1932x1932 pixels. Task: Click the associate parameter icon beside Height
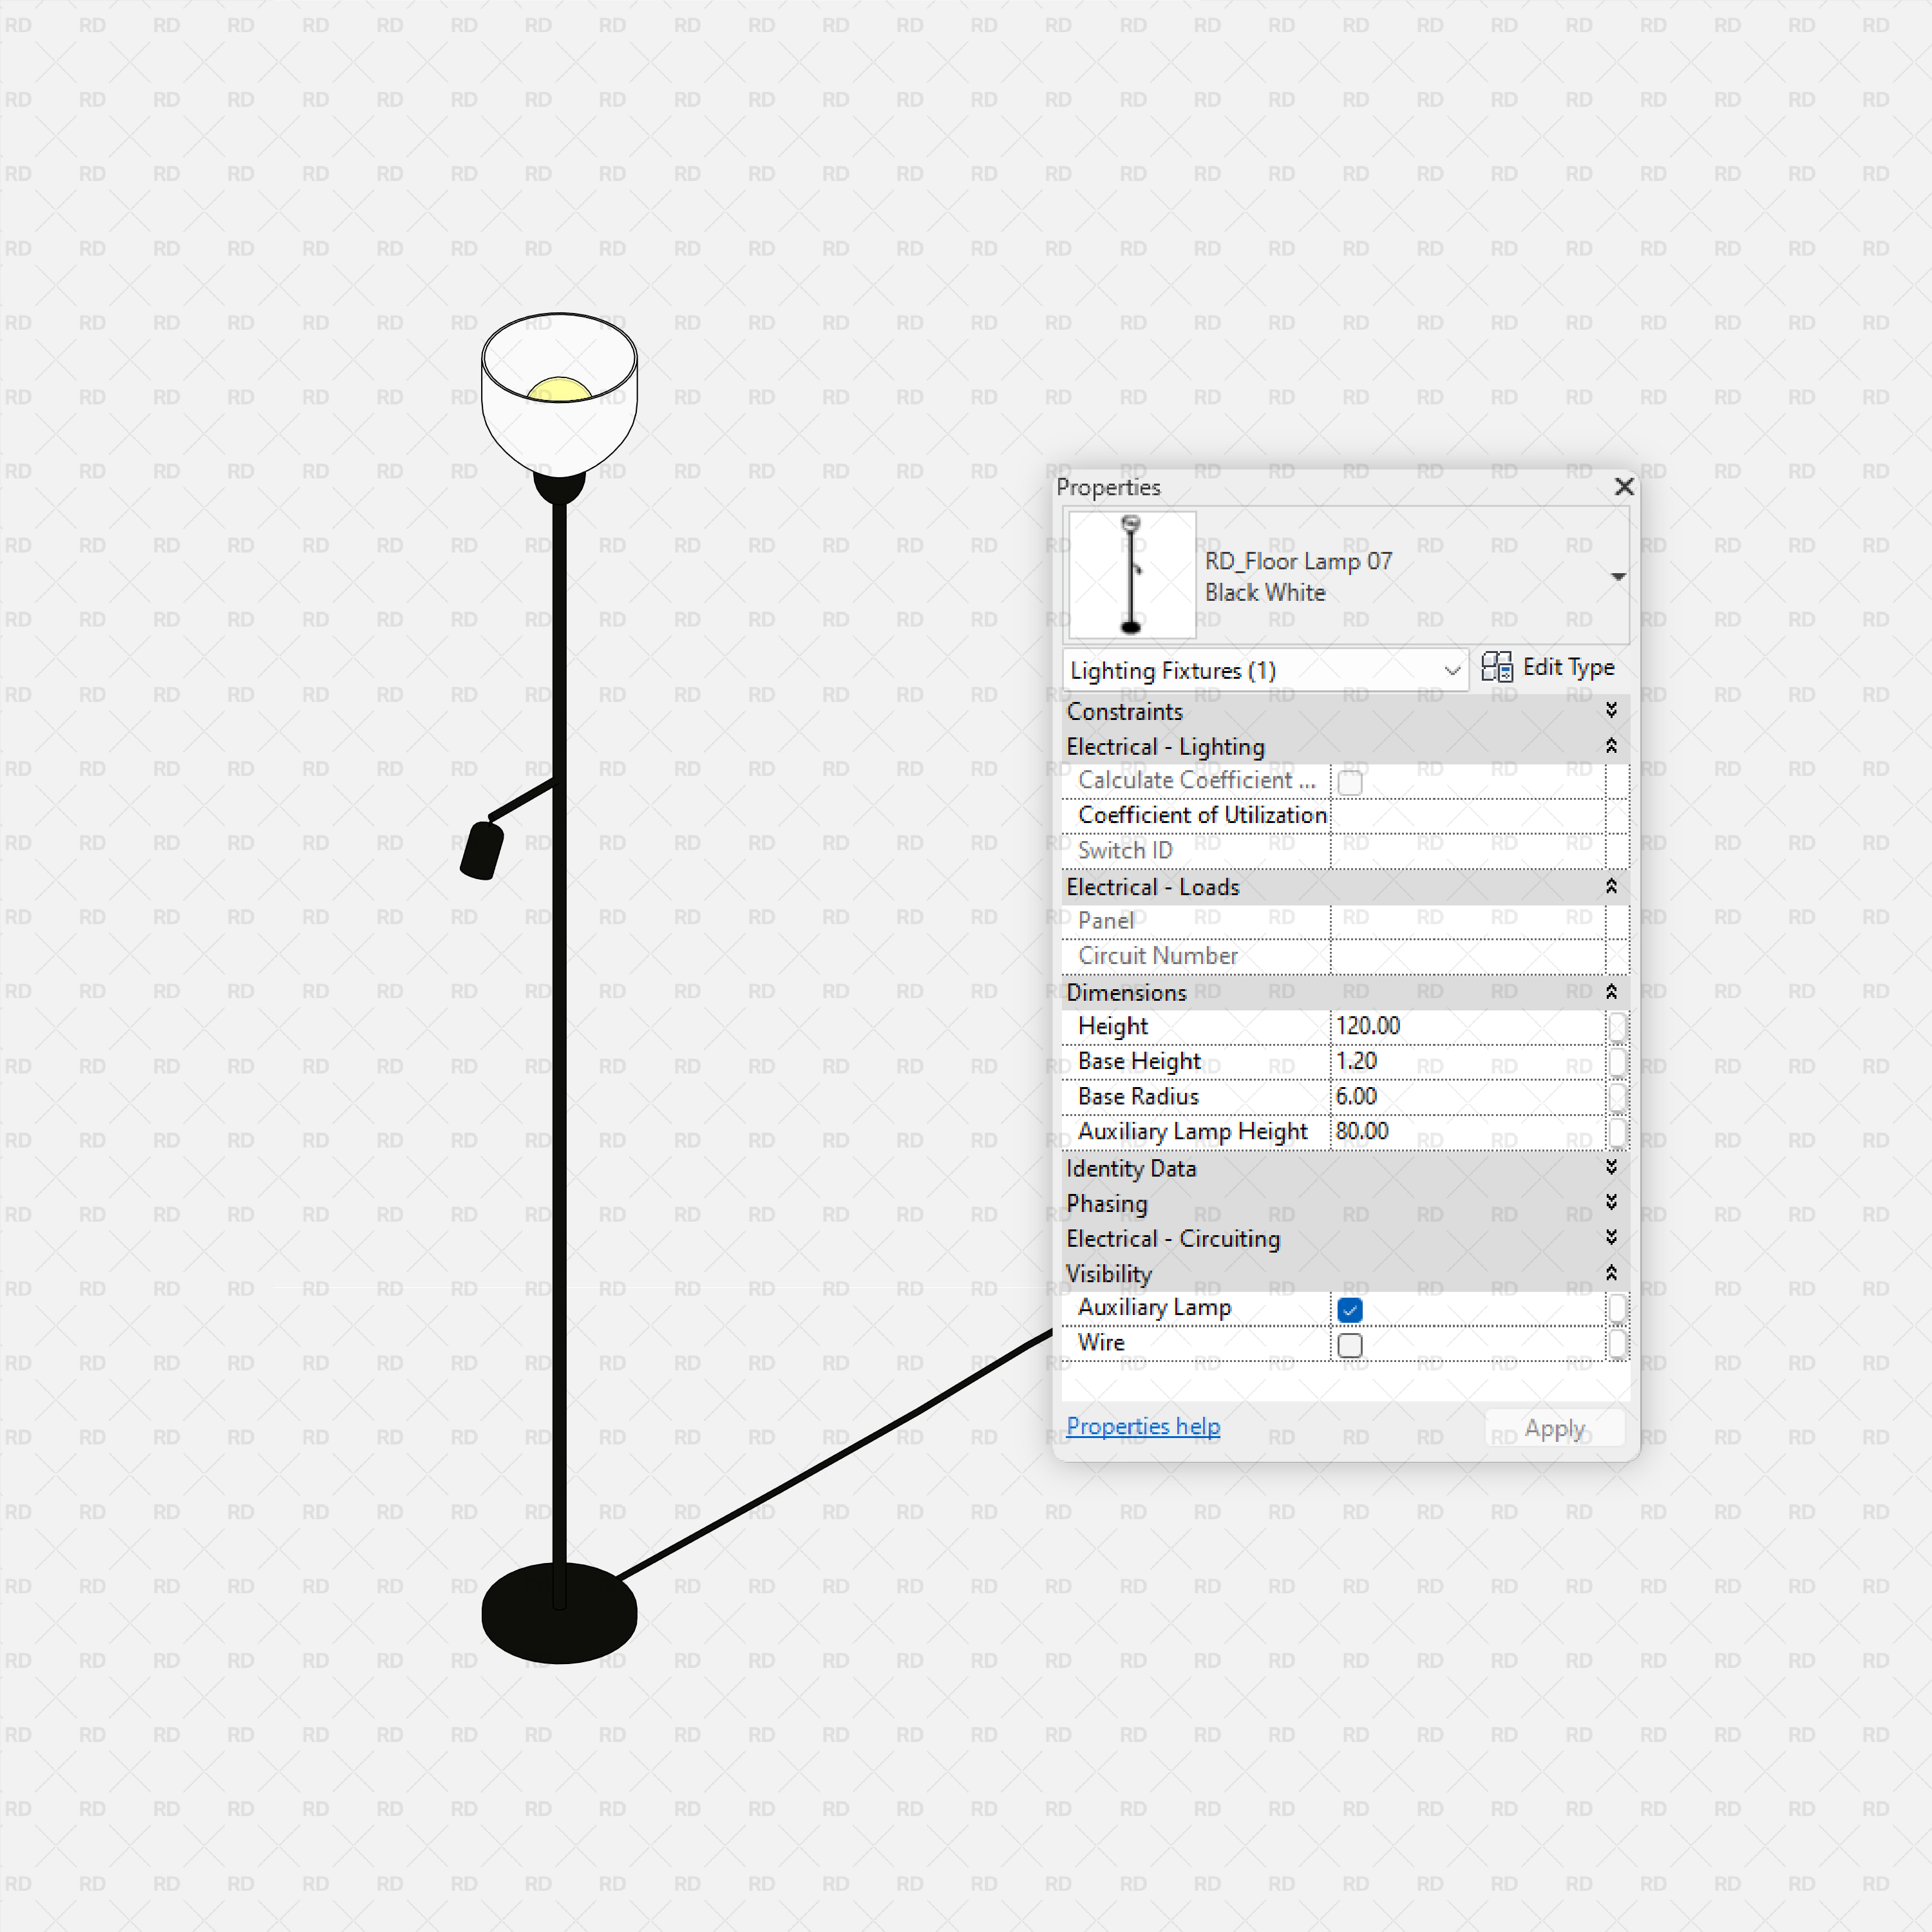pyautogui.click(x=1617, y=1026)
